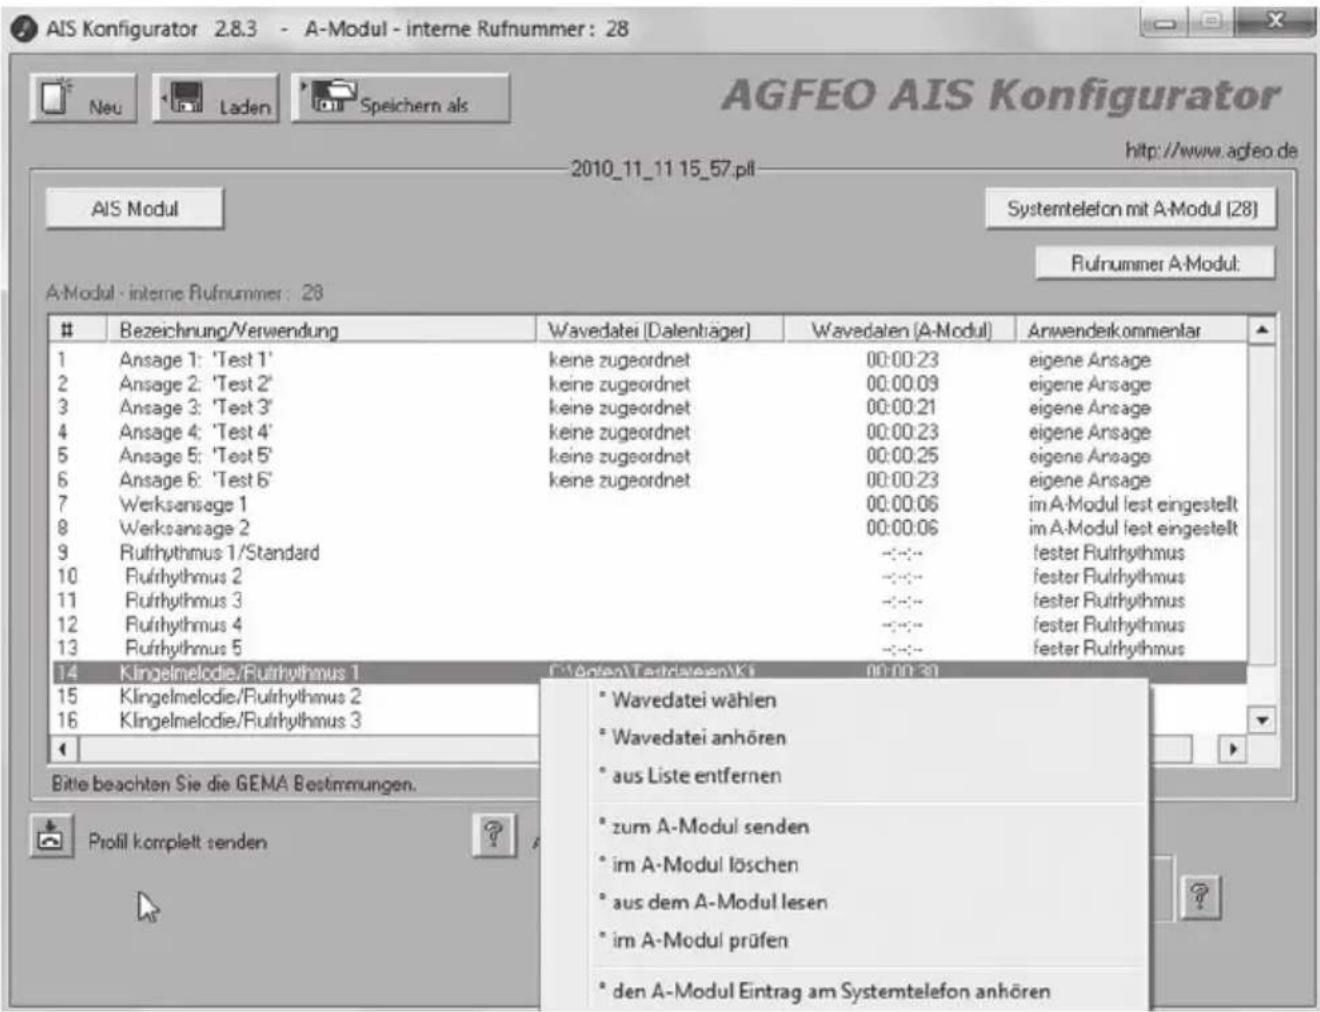Click the horizontal scroll left arrow
Screen dimensions: 1320x1012
[63, 749]
